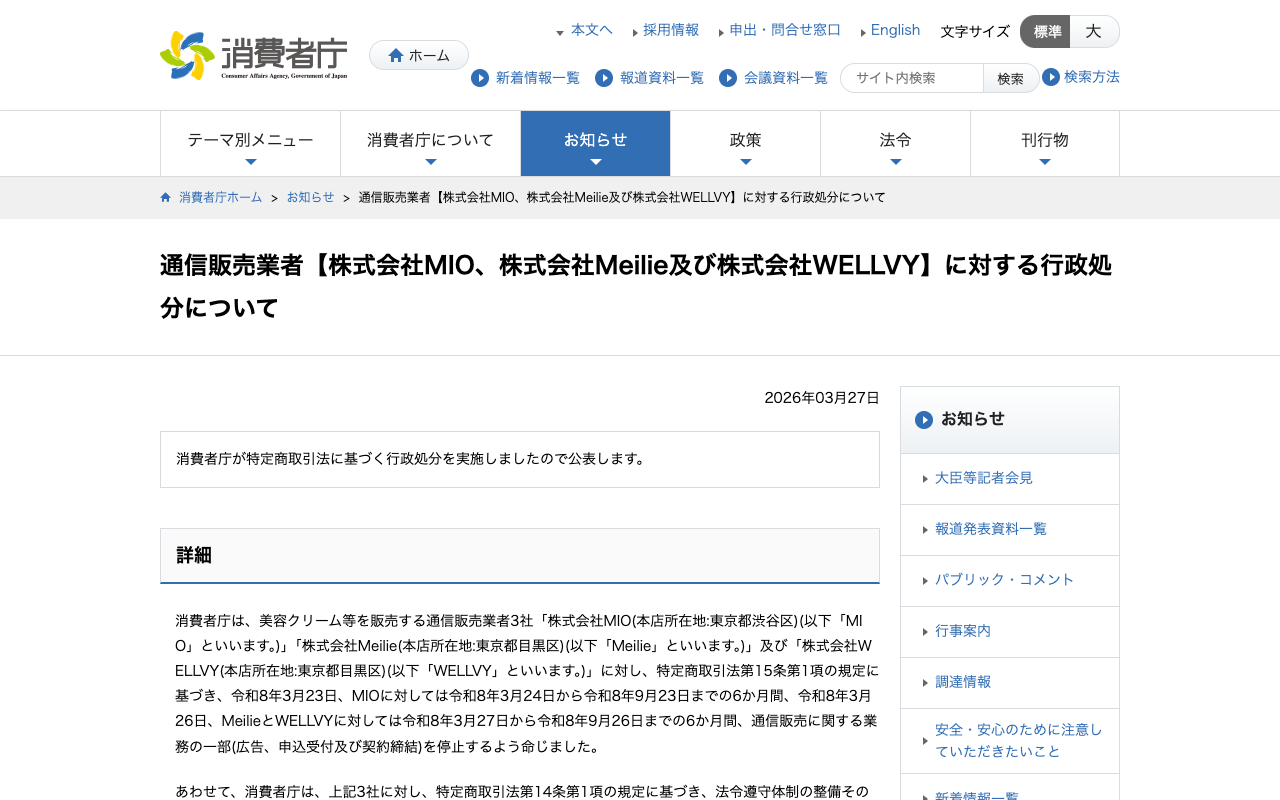Set font size to 標準

tap(1045, 32)
